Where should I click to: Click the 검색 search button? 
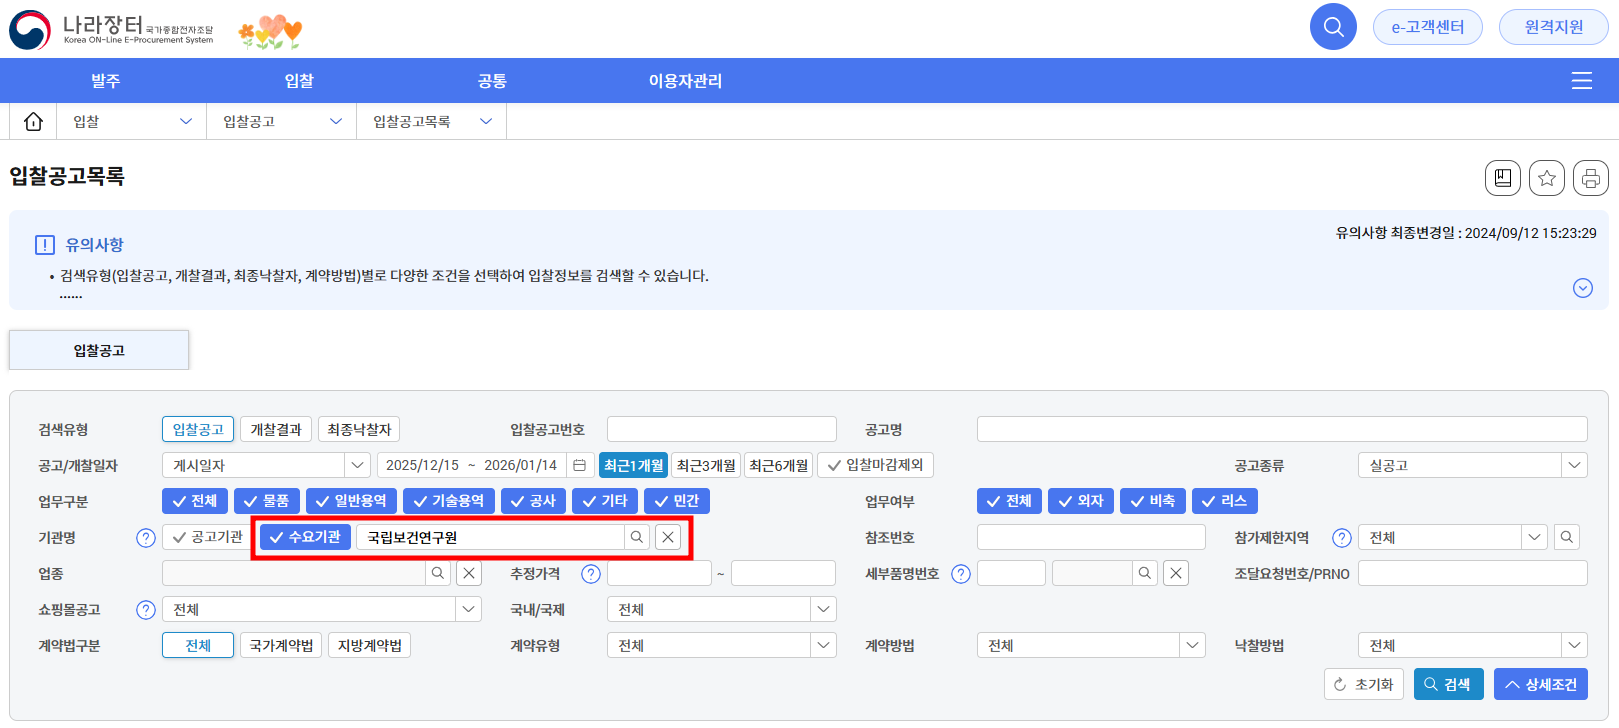[x=1448, y=684]
